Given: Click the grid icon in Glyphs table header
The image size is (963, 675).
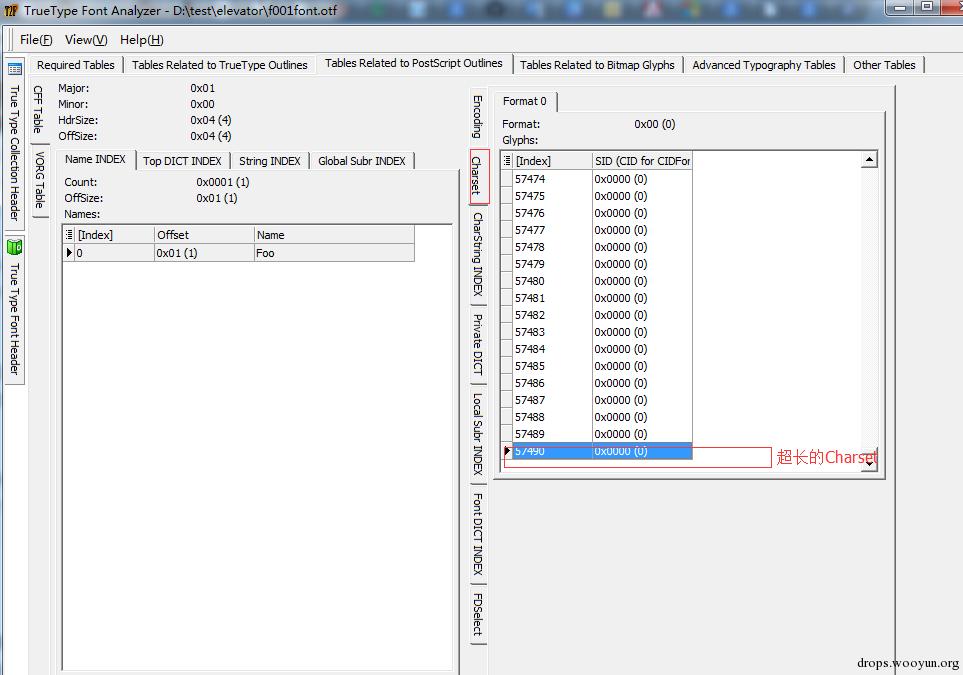Looking at the screenshot, I should tap(507, 161).
